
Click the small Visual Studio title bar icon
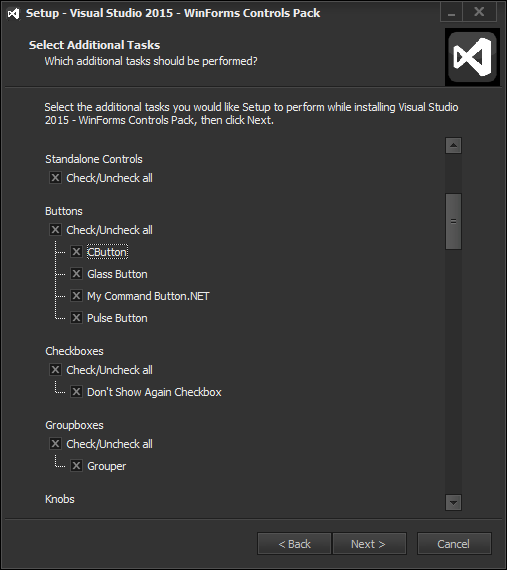[x=13, y=13]
